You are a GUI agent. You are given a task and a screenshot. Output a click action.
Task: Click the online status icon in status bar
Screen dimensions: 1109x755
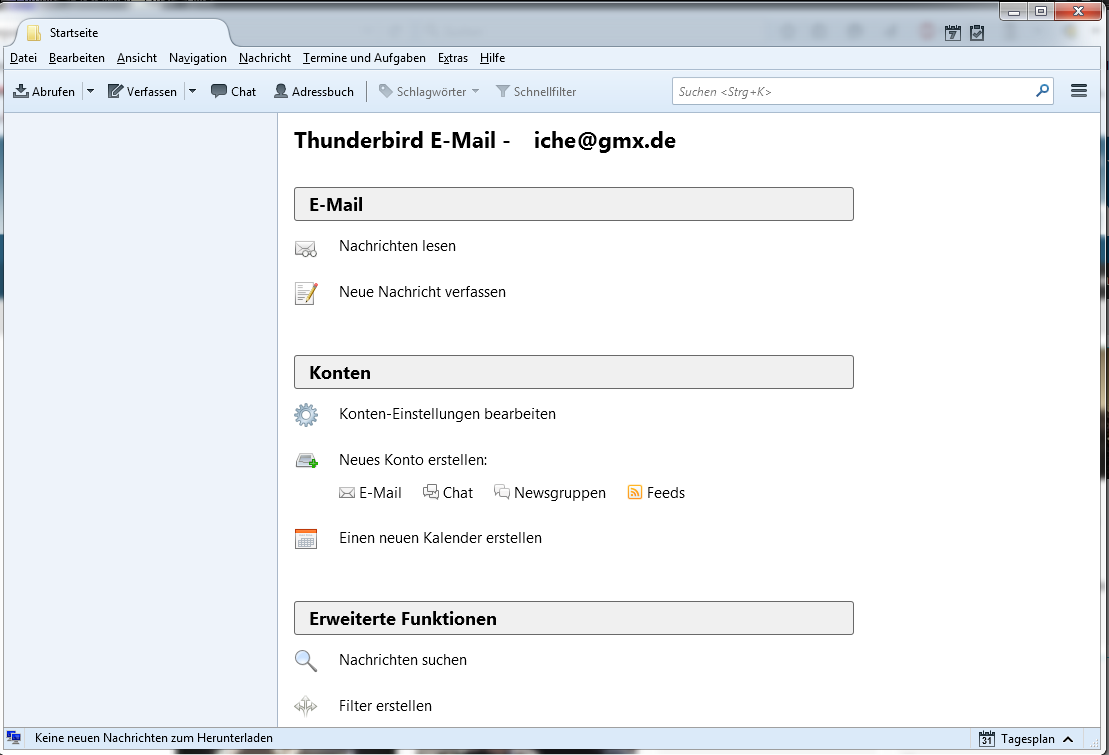(x=13, y=737)
